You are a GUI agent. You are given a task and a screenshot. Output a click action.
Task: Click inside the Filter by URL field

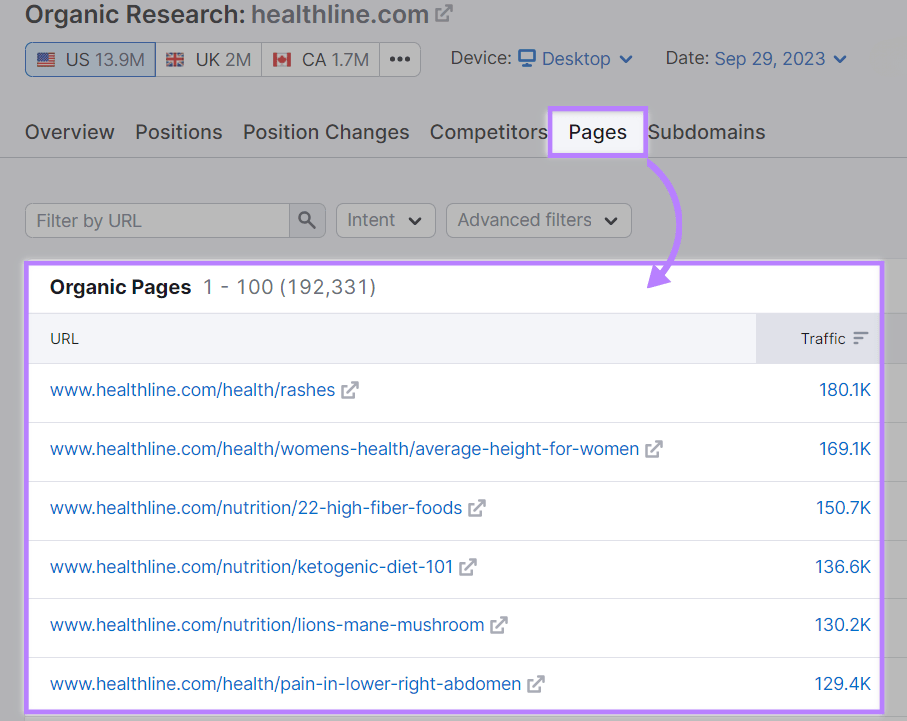coord(157,220)
